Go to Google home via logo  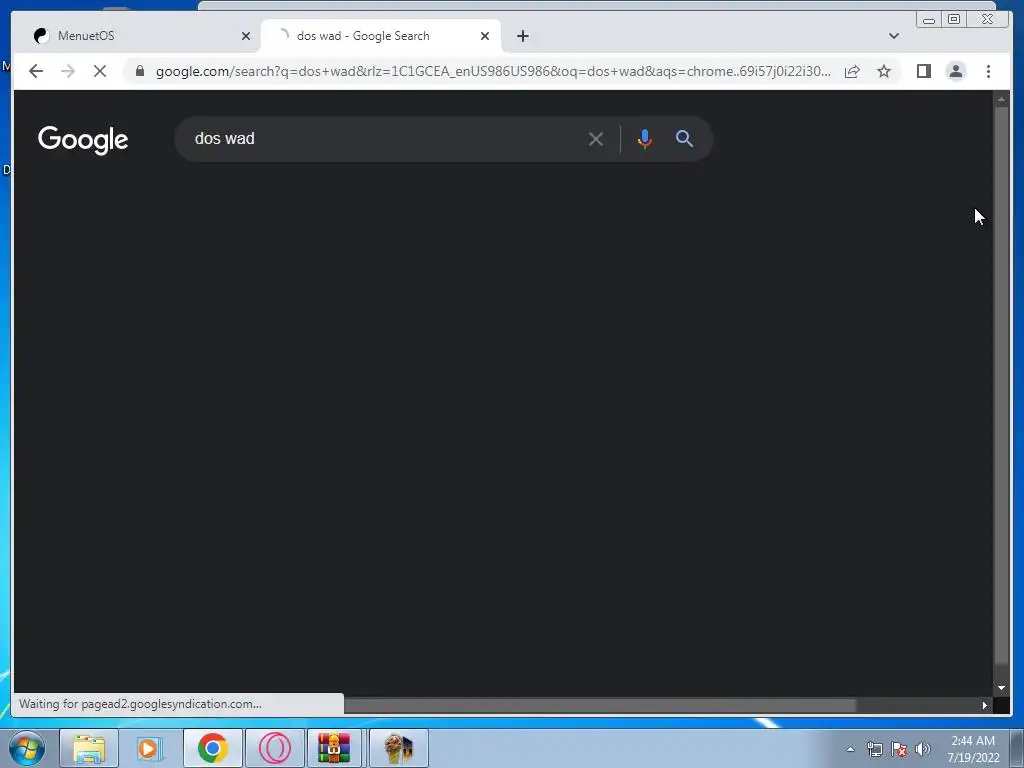83,140
